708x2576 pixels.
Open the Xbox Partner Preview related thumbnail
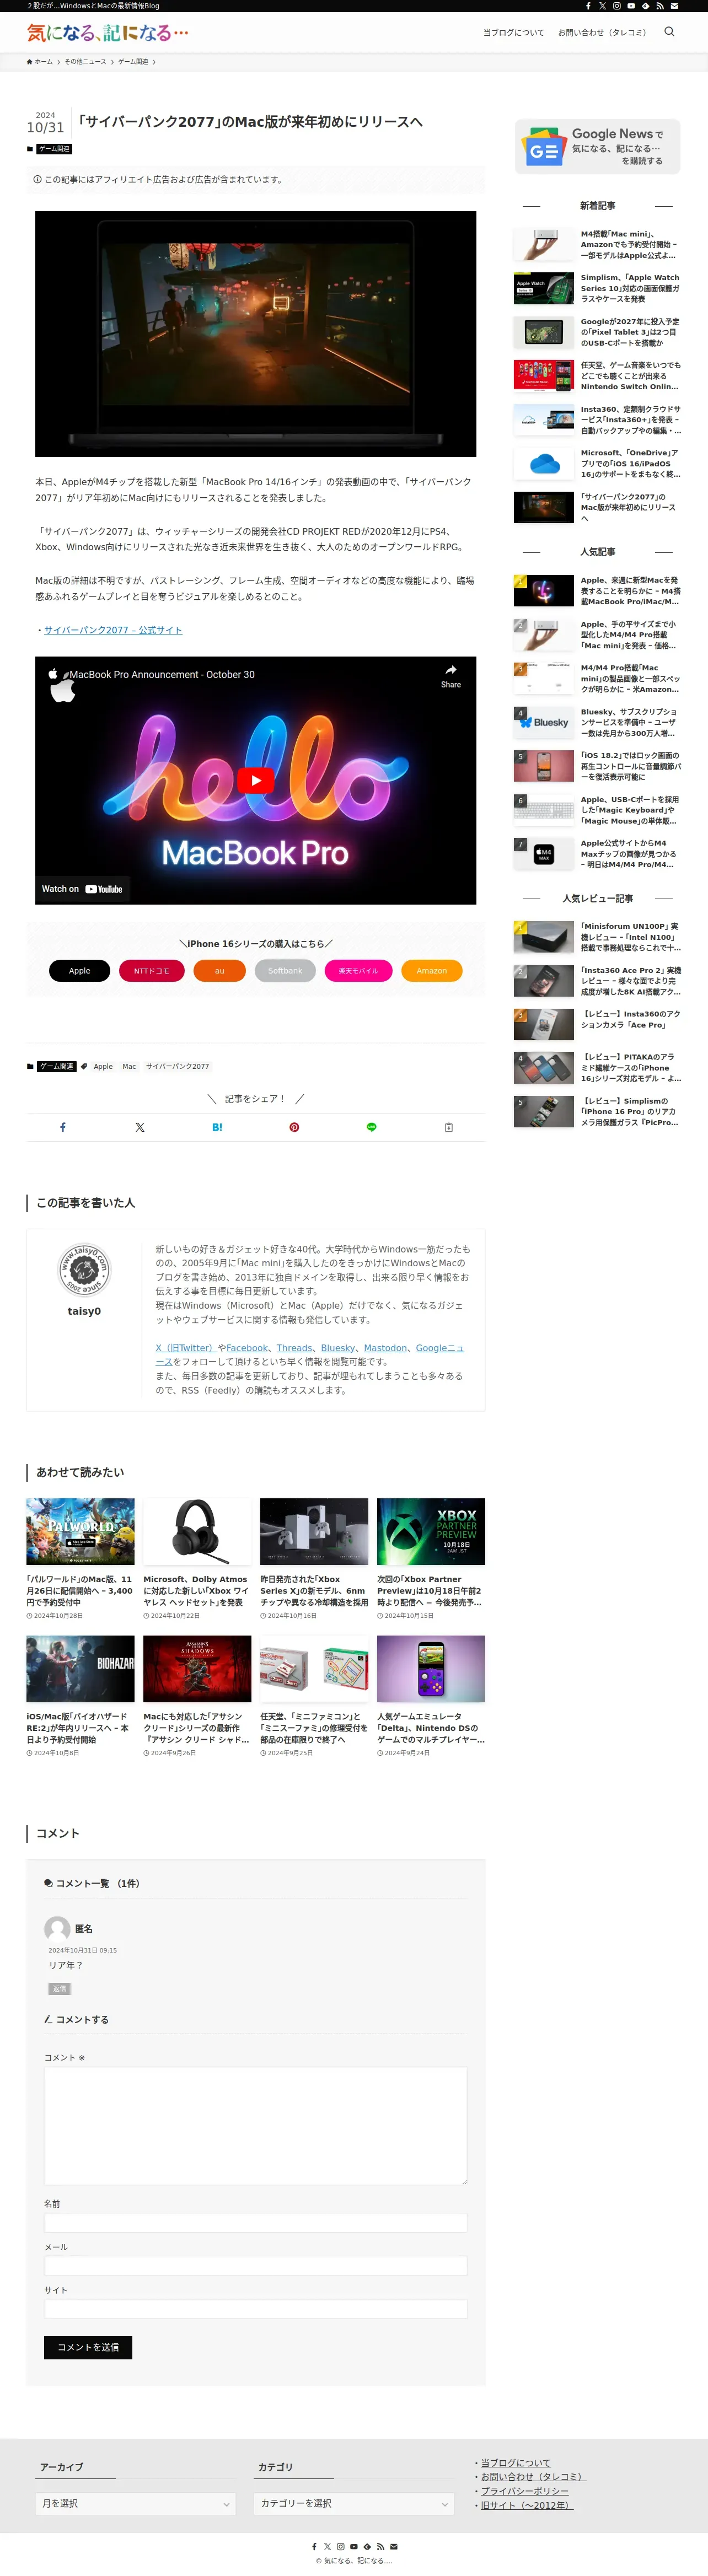[431, 1531]
